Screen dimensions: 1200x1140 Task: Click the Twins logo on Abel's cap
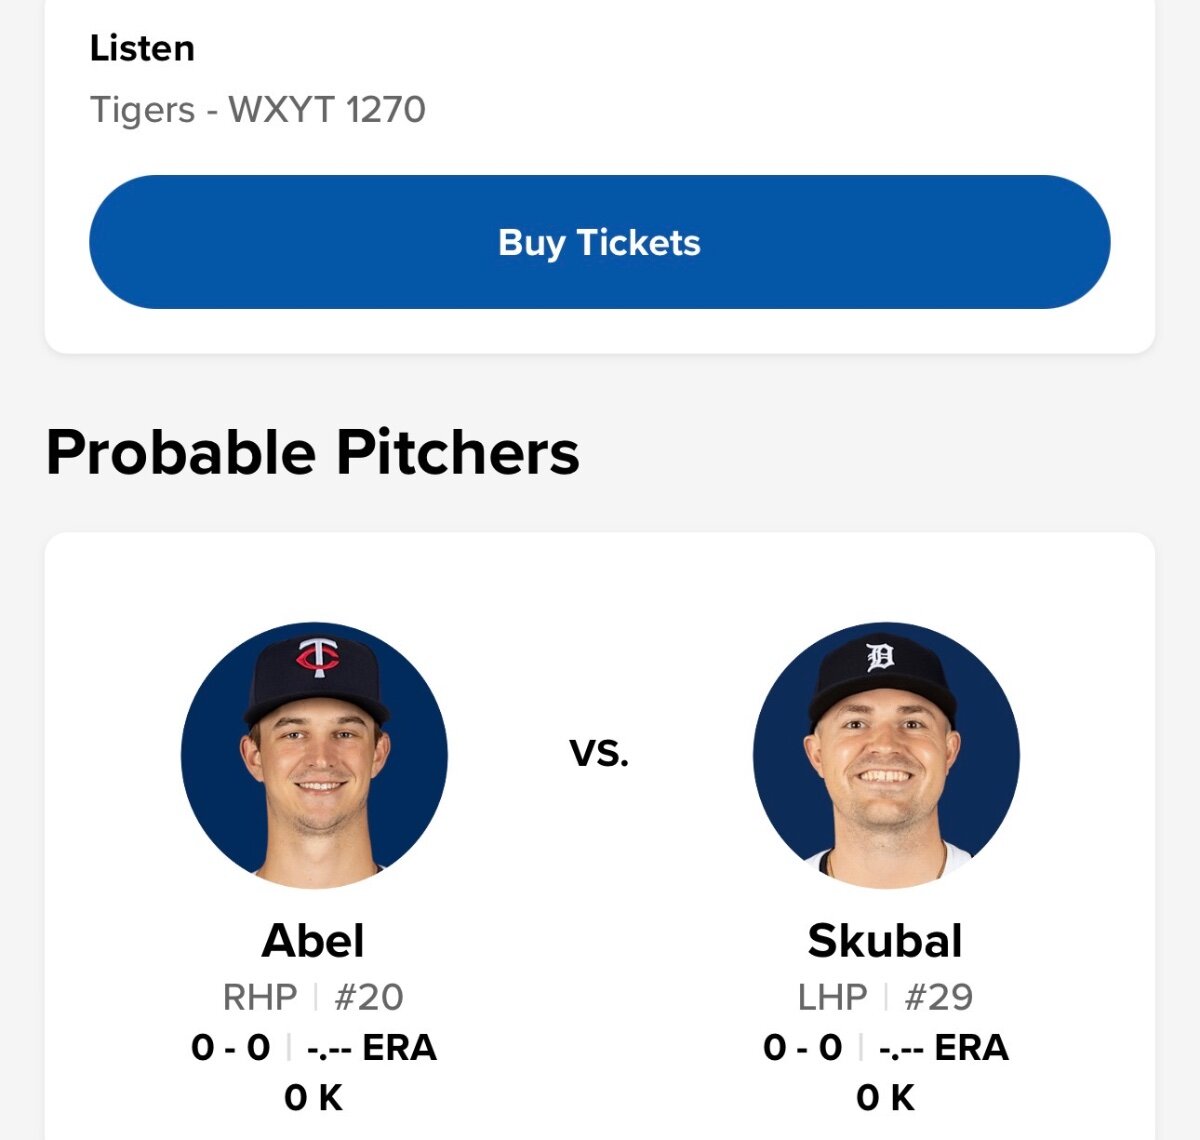click(x=318, y=658)
